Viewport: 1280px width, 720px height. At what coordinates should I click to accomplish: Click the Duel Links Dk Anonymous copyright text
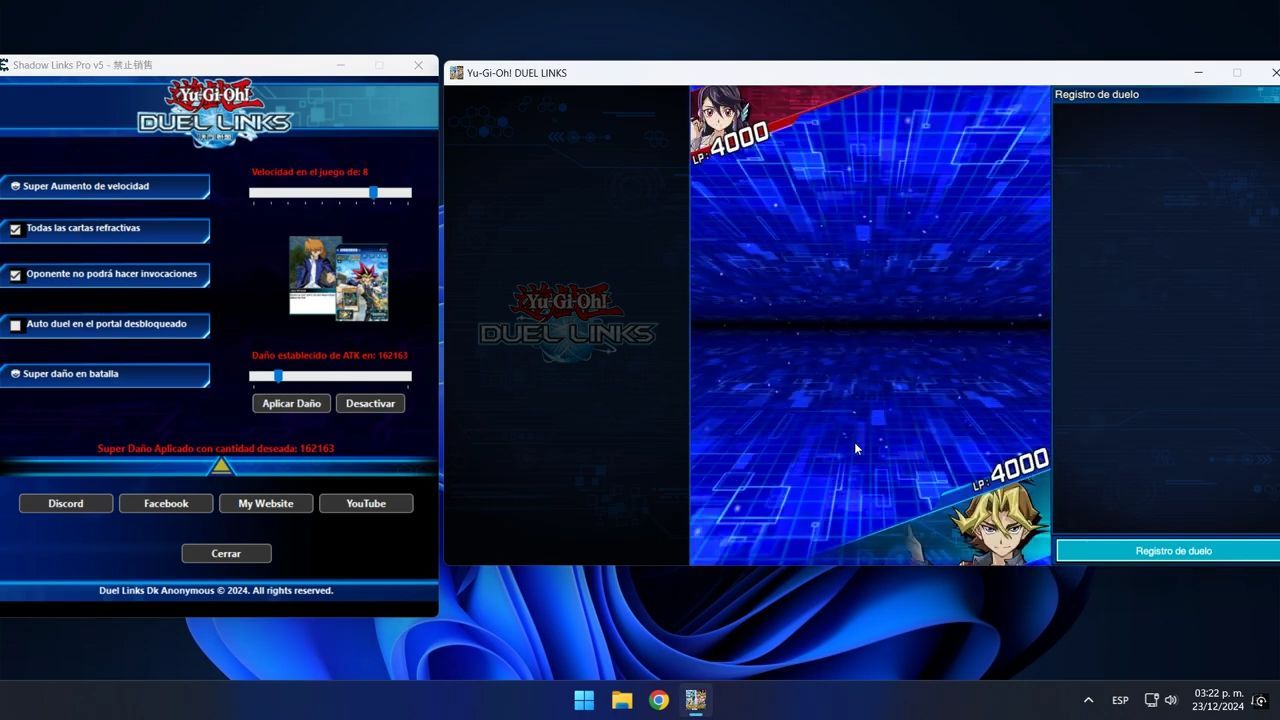tap(216, 590)
